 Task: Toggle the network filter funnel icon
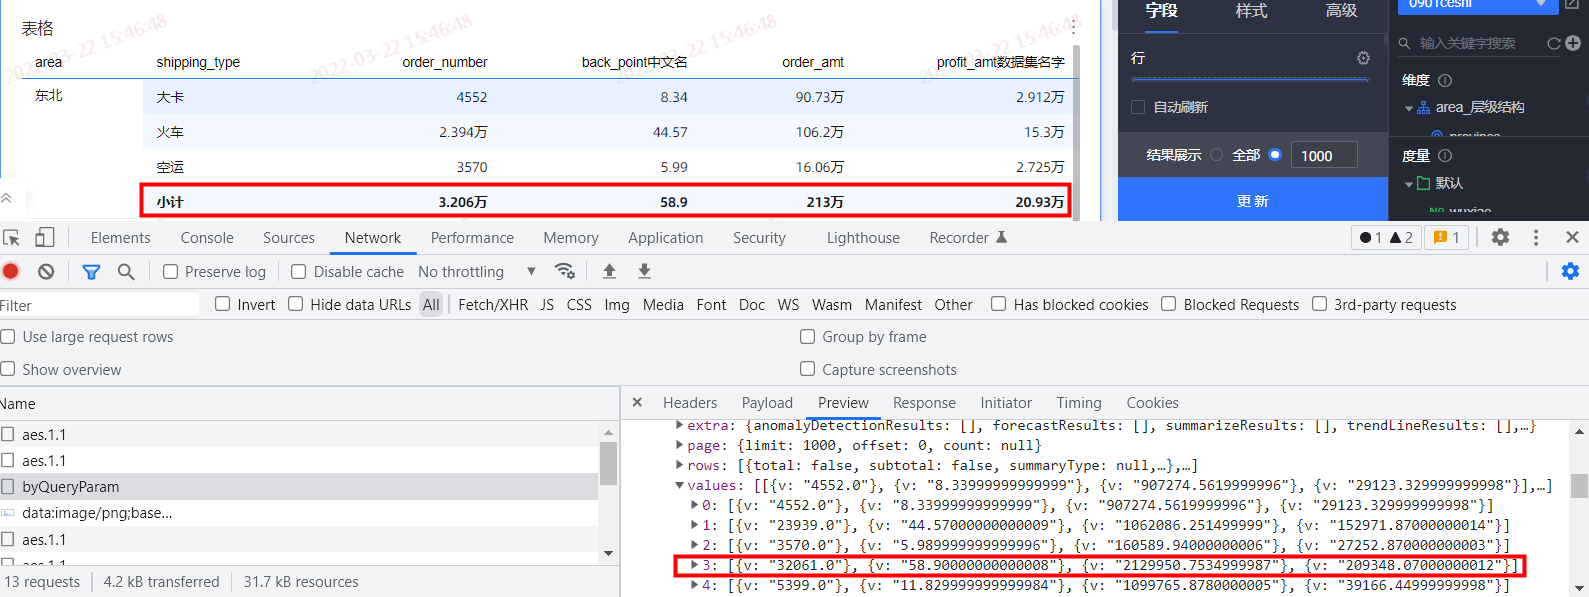[x=91, y=271]
